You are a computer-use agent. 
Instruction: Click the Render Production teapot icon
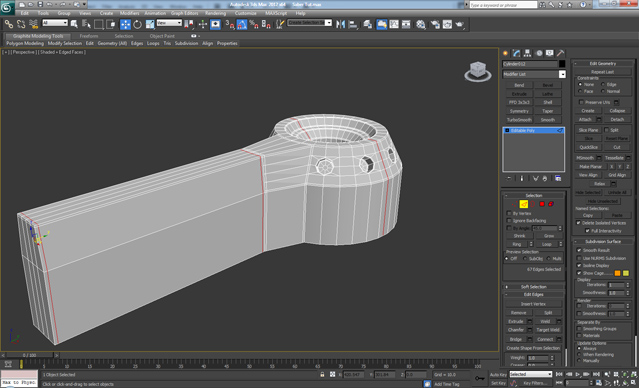pyautogui.click(x=461, y=24)
